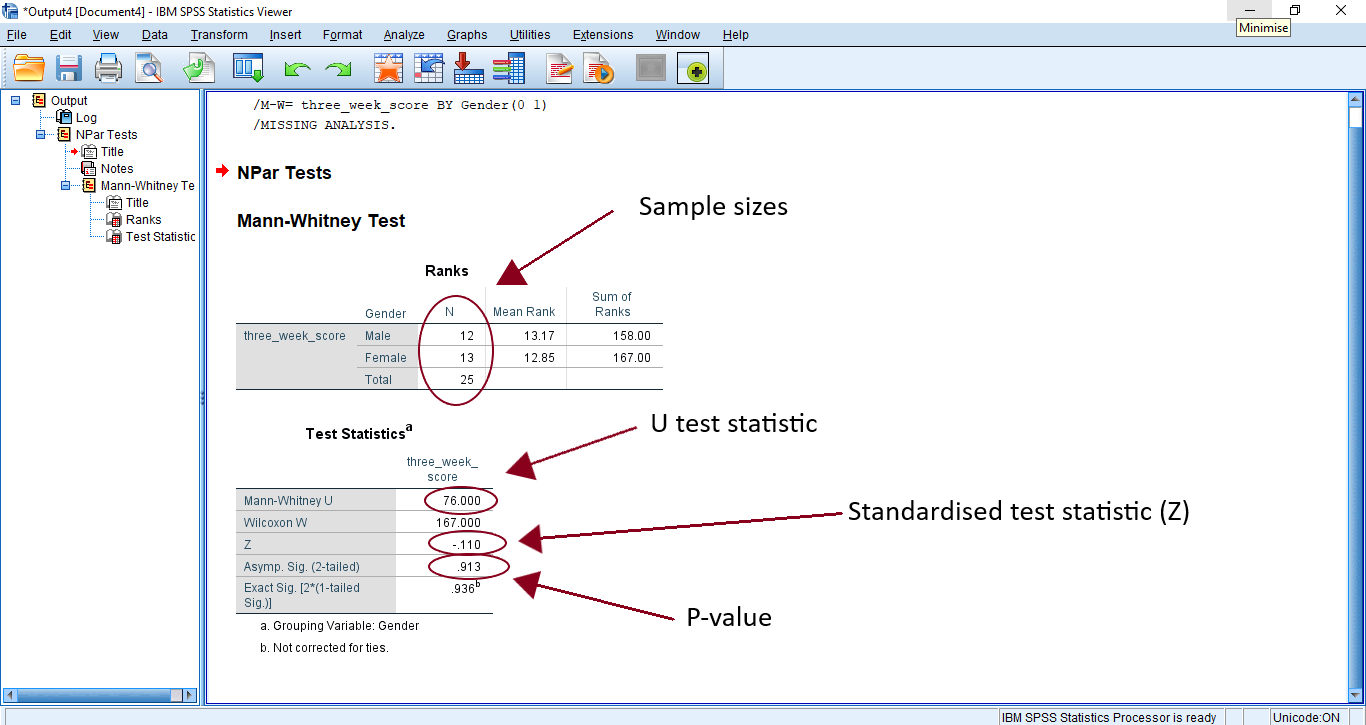Click the greyed-out designate window icon
The height and width of the screenshot is (725, 1366).
[651, 68]
